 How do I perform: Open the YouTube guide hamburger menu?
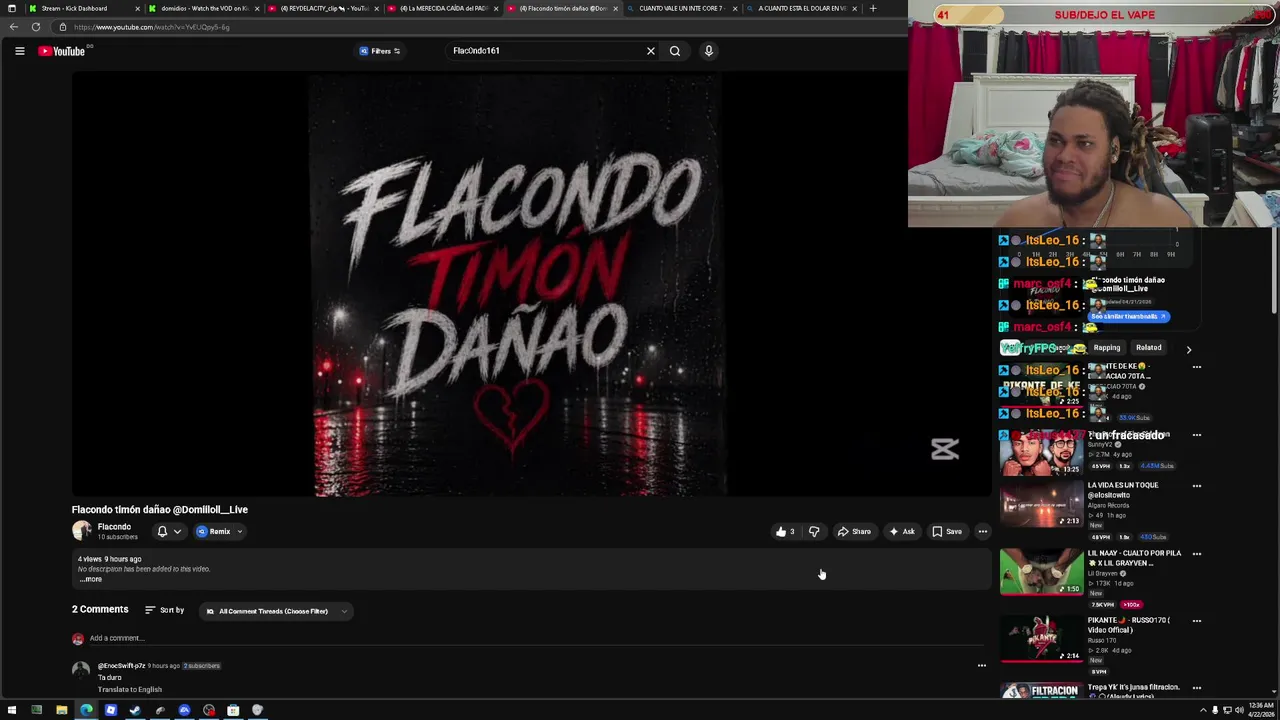click(x=19, y=51)
